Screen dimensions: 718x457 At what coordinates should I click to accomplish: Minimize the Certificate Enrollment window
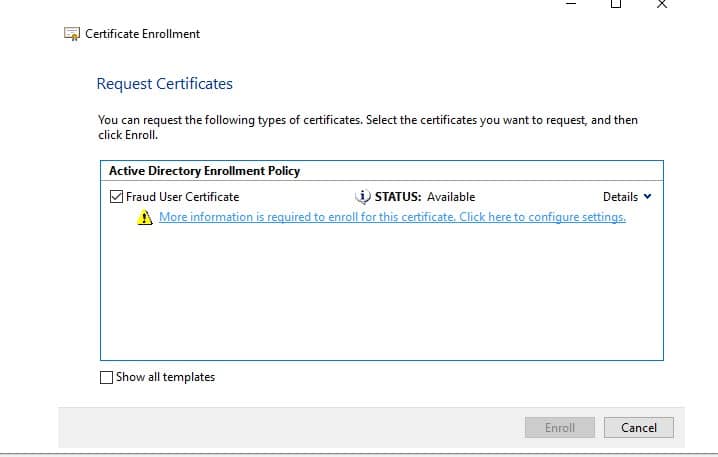pos(571,4)
